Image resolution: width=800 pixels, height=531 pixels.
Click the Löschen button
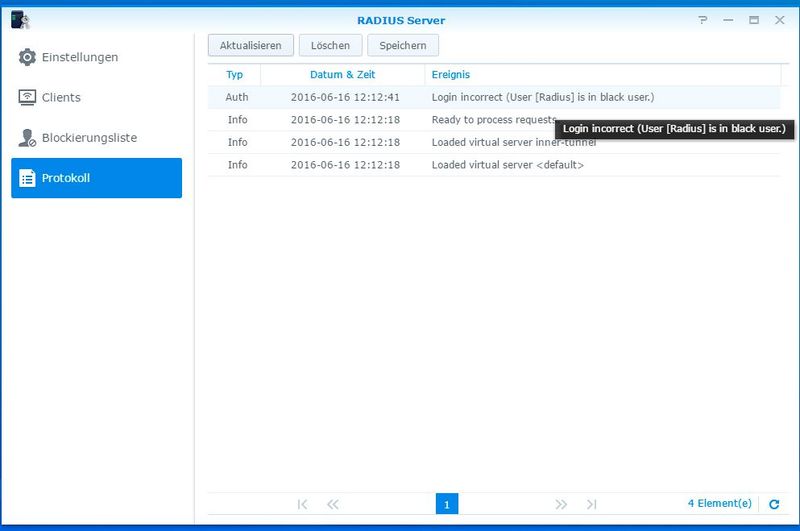330,45
